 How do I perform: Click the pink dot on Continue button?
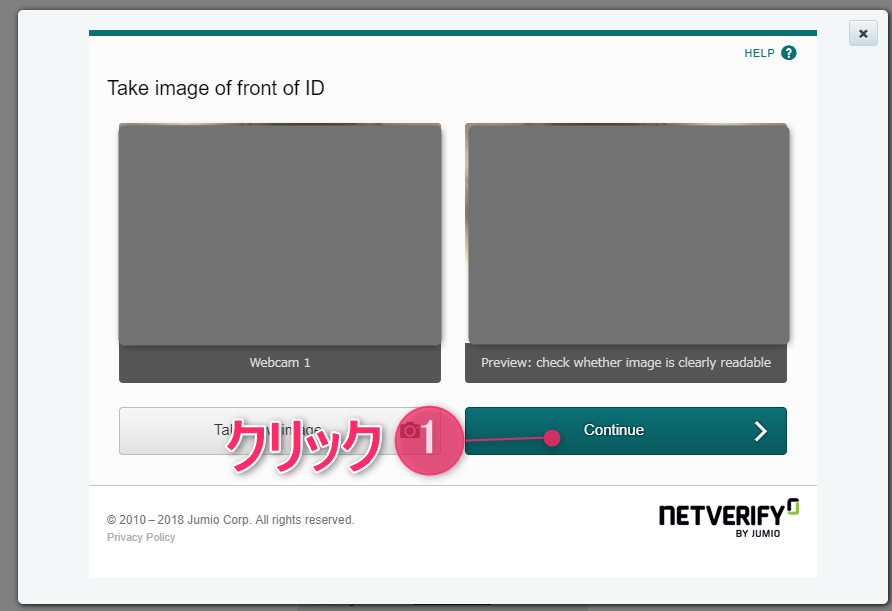[x=551, y=437]
